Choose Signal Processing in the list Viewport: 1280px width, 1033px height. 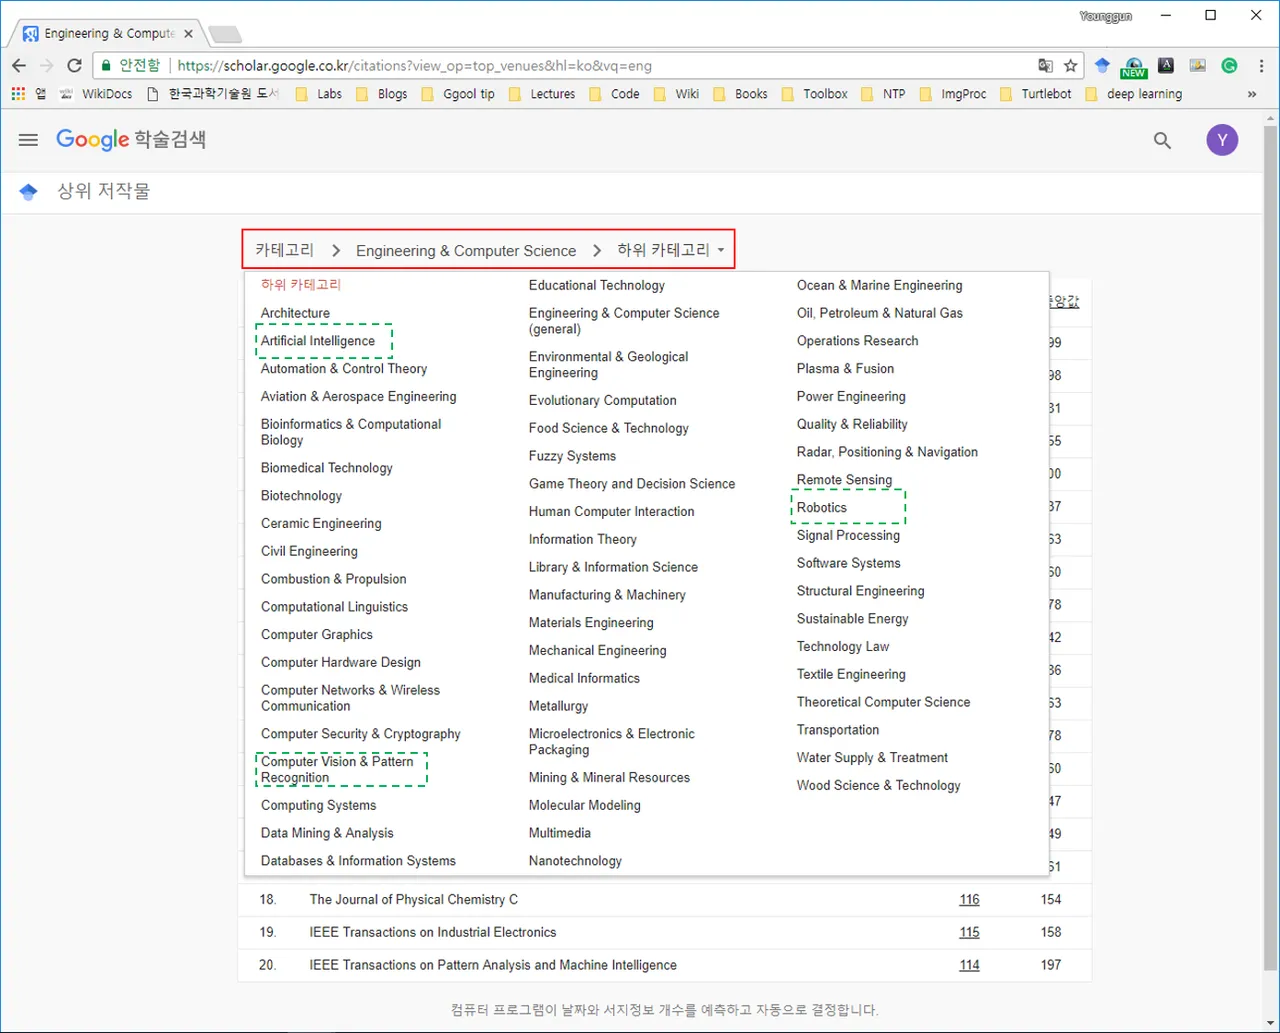[x=848, y=536]
